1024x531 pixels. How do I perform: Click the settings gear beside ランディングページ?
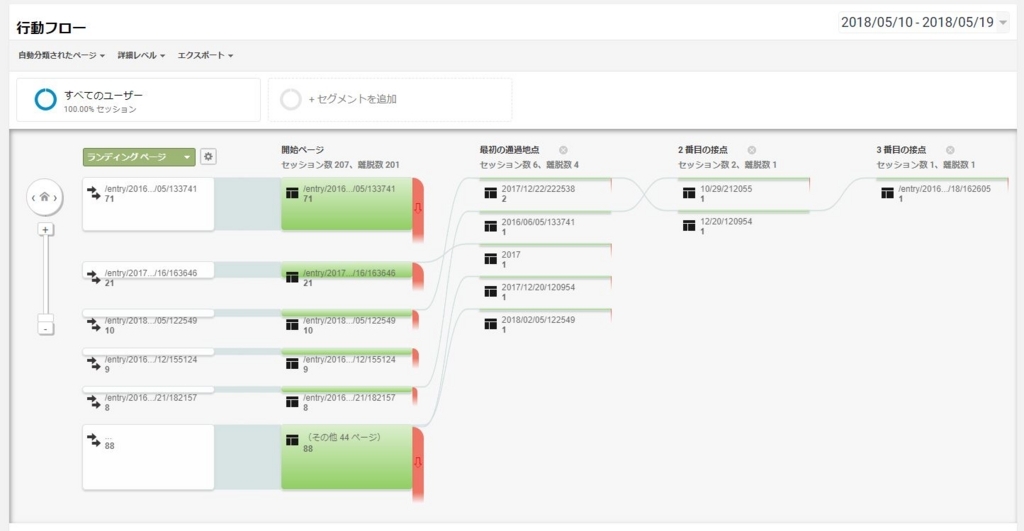tap(208, 157)
